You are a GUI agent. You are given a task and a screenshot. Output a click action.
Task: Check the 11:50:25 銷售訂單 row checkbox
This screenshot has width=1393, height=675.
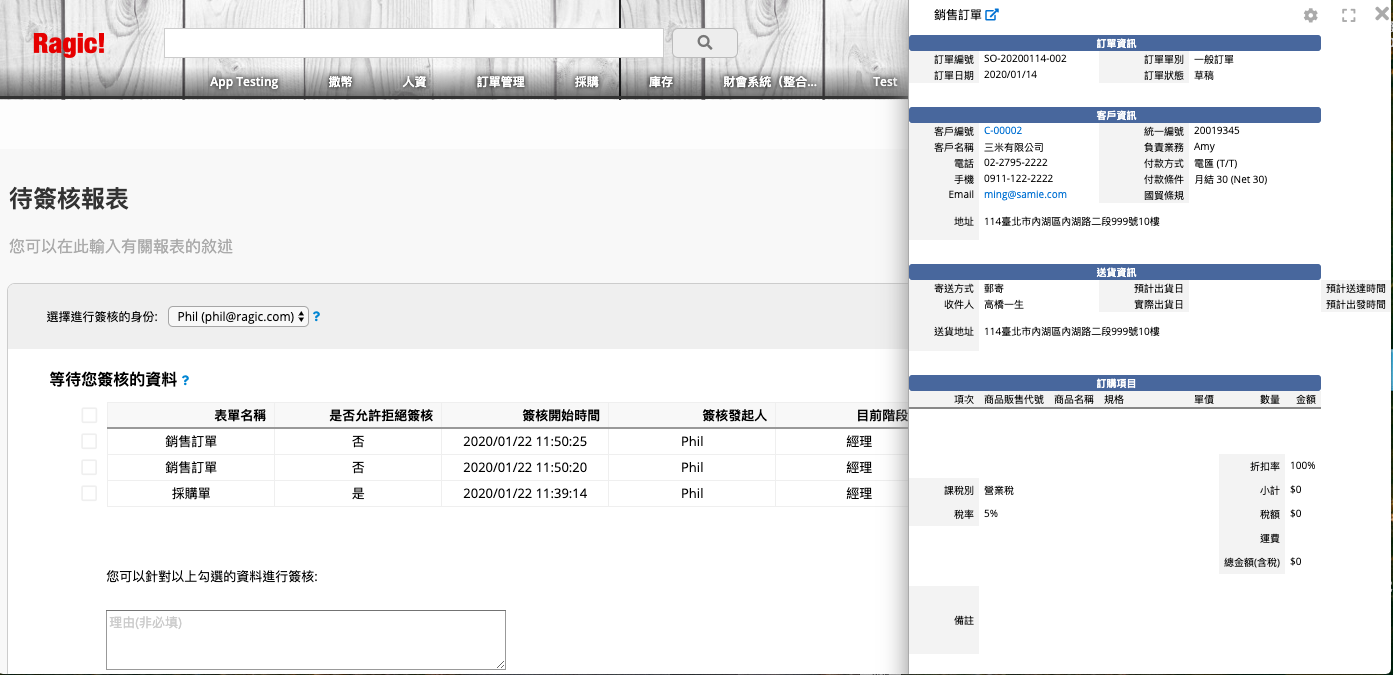click(89, 441)
